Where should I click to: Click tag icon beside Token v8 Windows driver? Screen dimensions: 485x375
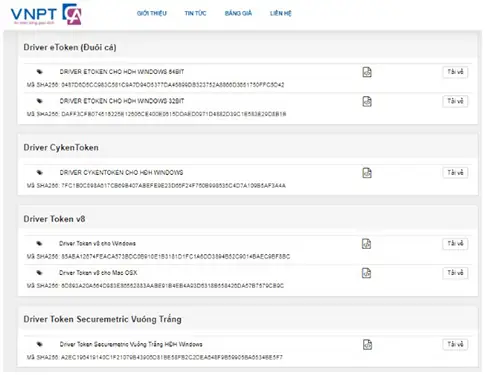[39, 243]
